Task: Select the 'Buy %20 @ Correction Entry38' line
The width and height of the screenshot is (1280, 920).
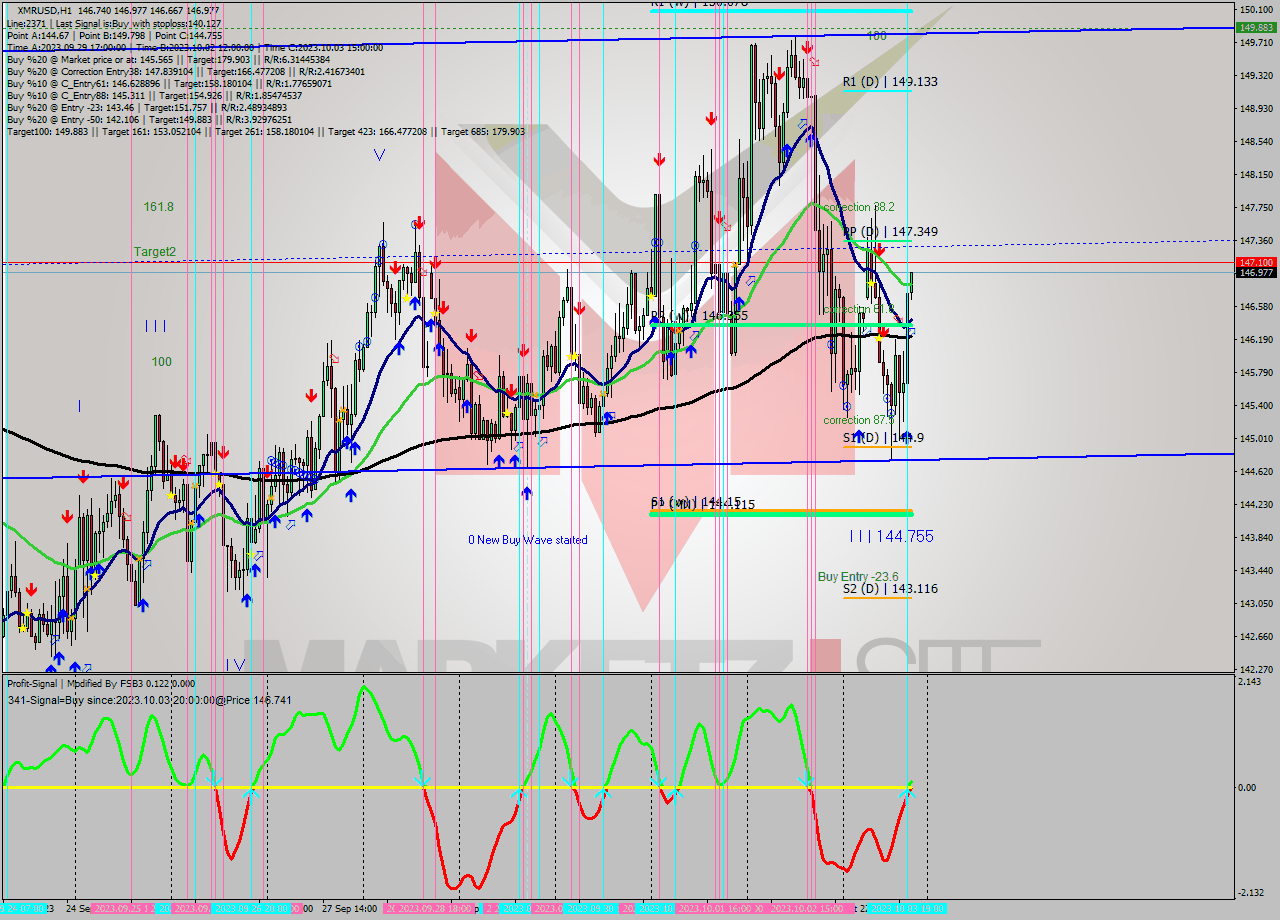Action: point(185,71)
